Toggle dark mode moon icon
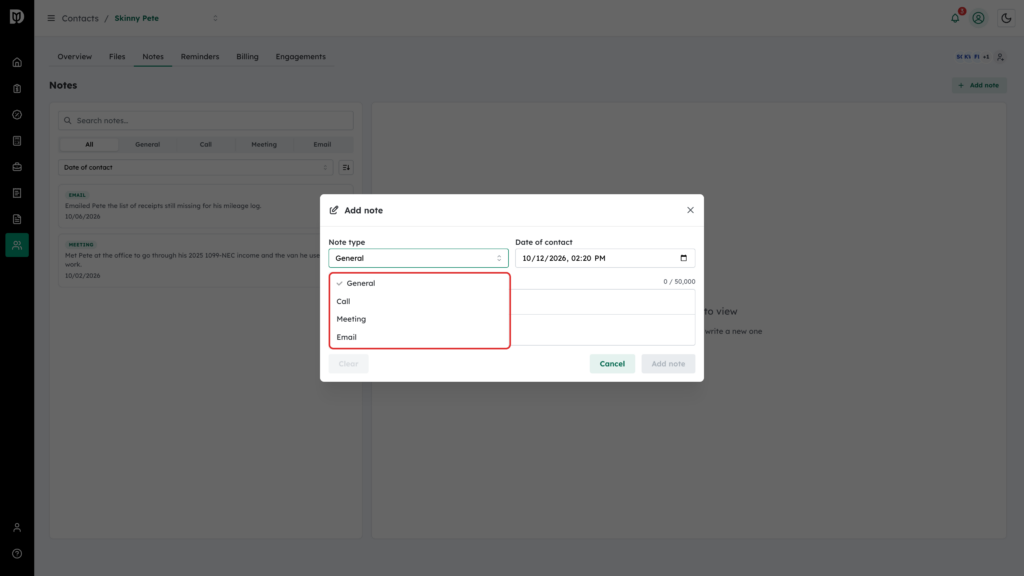Screen dimensions: 1024x576 point(1006,18)
